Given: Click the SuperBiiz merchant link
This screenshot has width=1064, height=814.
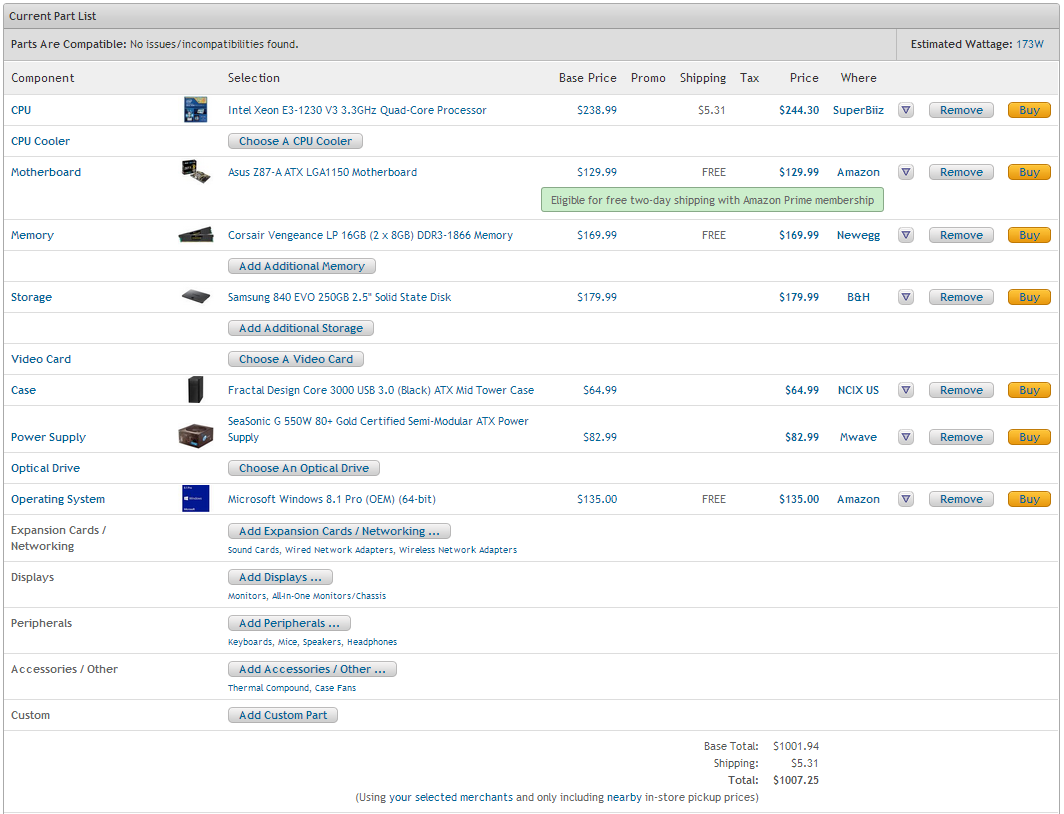Looking at the screenshot, I should point(858,110).
